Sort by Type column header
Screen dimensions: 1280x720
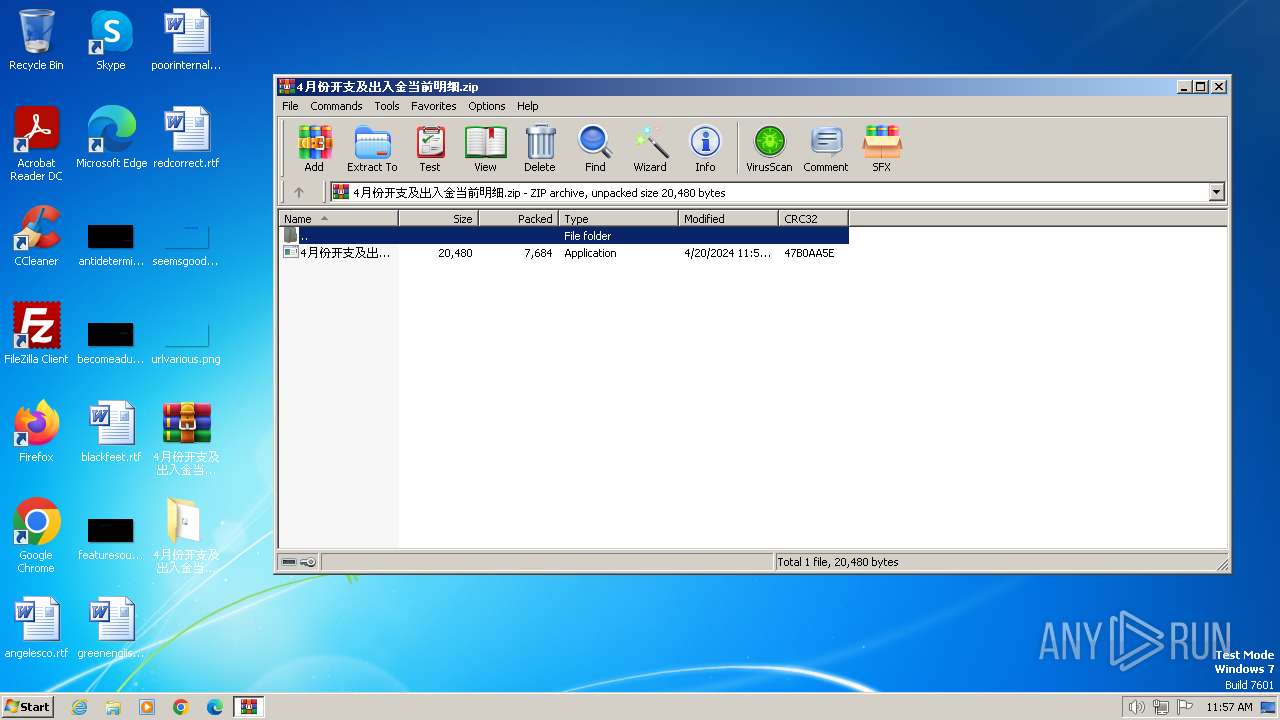(x=618, y=218)
